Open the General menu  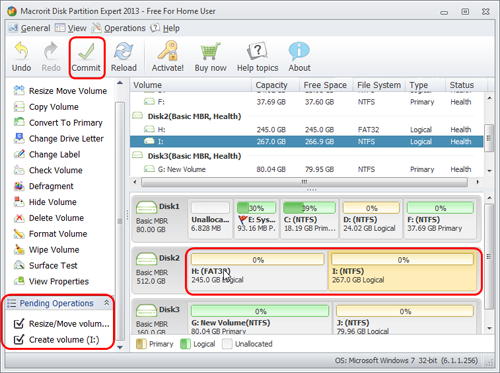pyautogui.click(x=30, y=28)
